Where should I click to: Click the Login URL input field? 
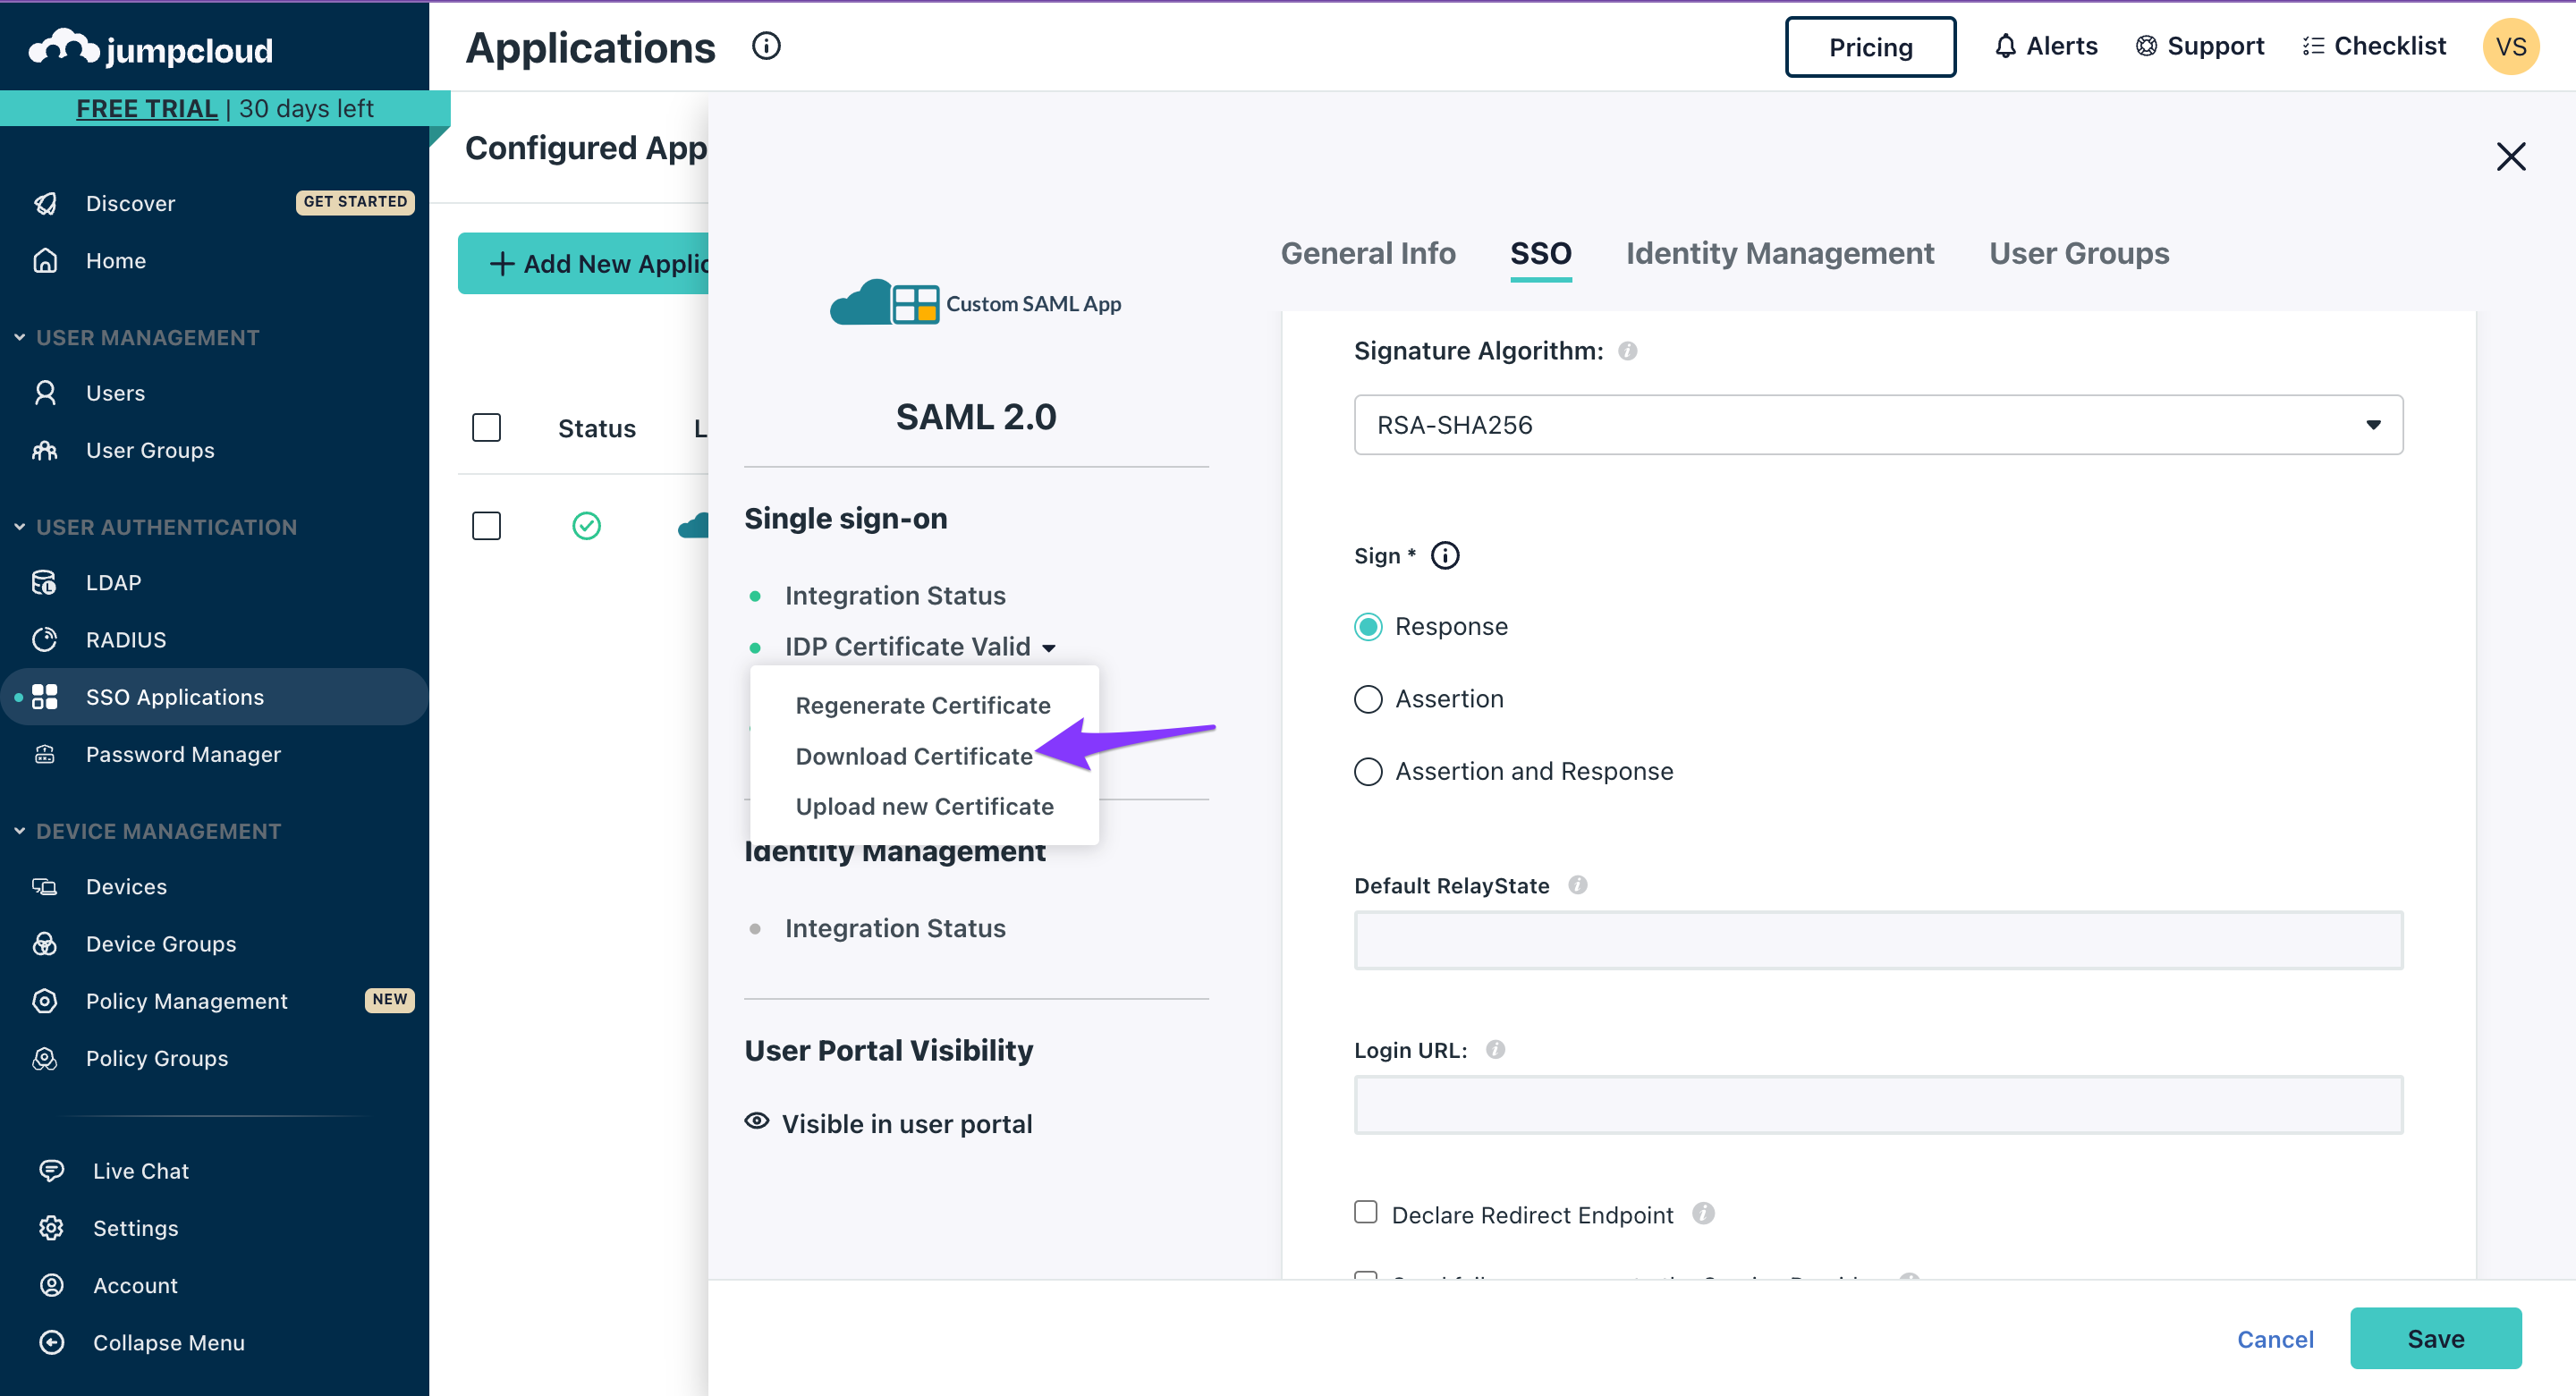point(1877,1105)
